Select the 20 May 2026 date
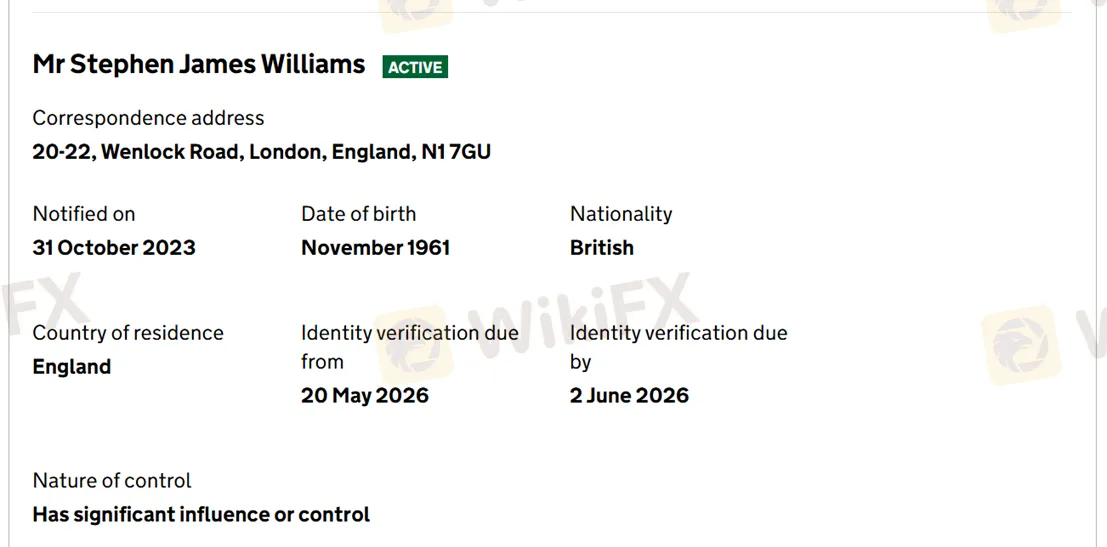 365,396
